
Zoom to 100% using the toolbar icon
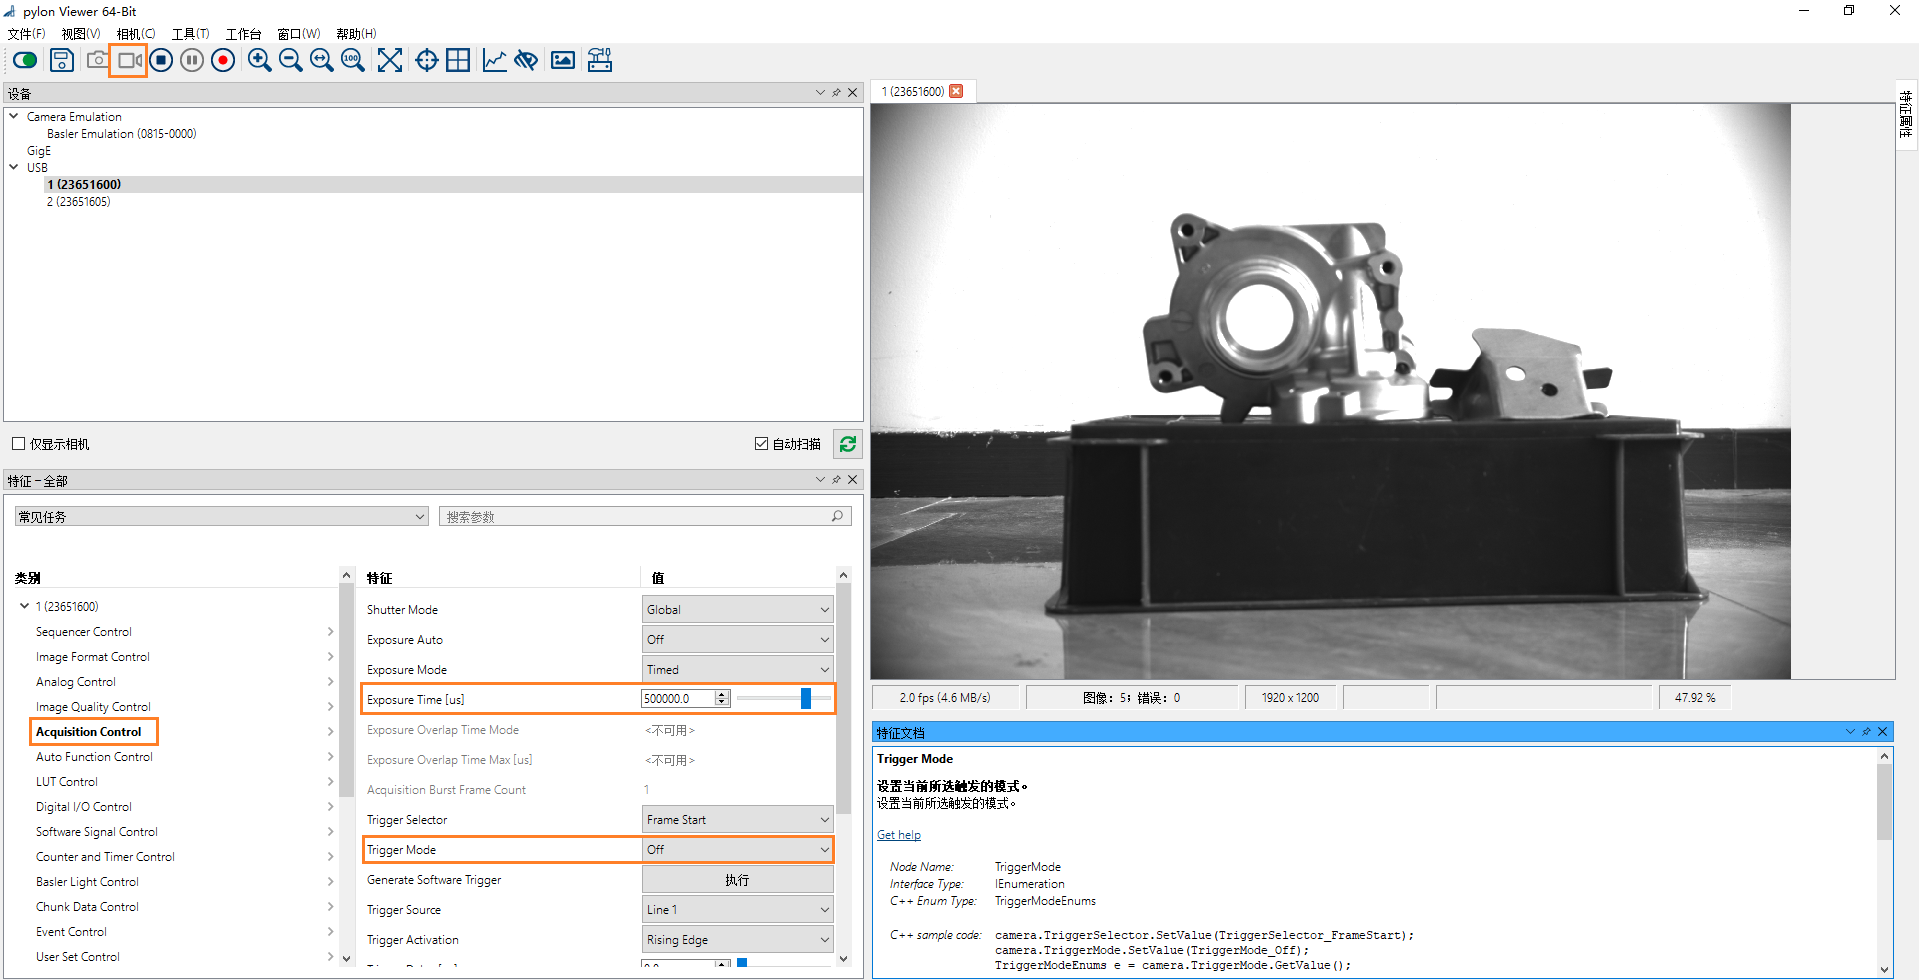click(x=352, y=61)
